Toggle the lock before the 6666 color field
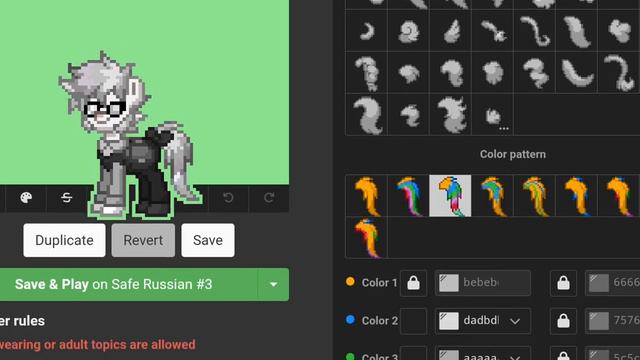 [564, 283]
